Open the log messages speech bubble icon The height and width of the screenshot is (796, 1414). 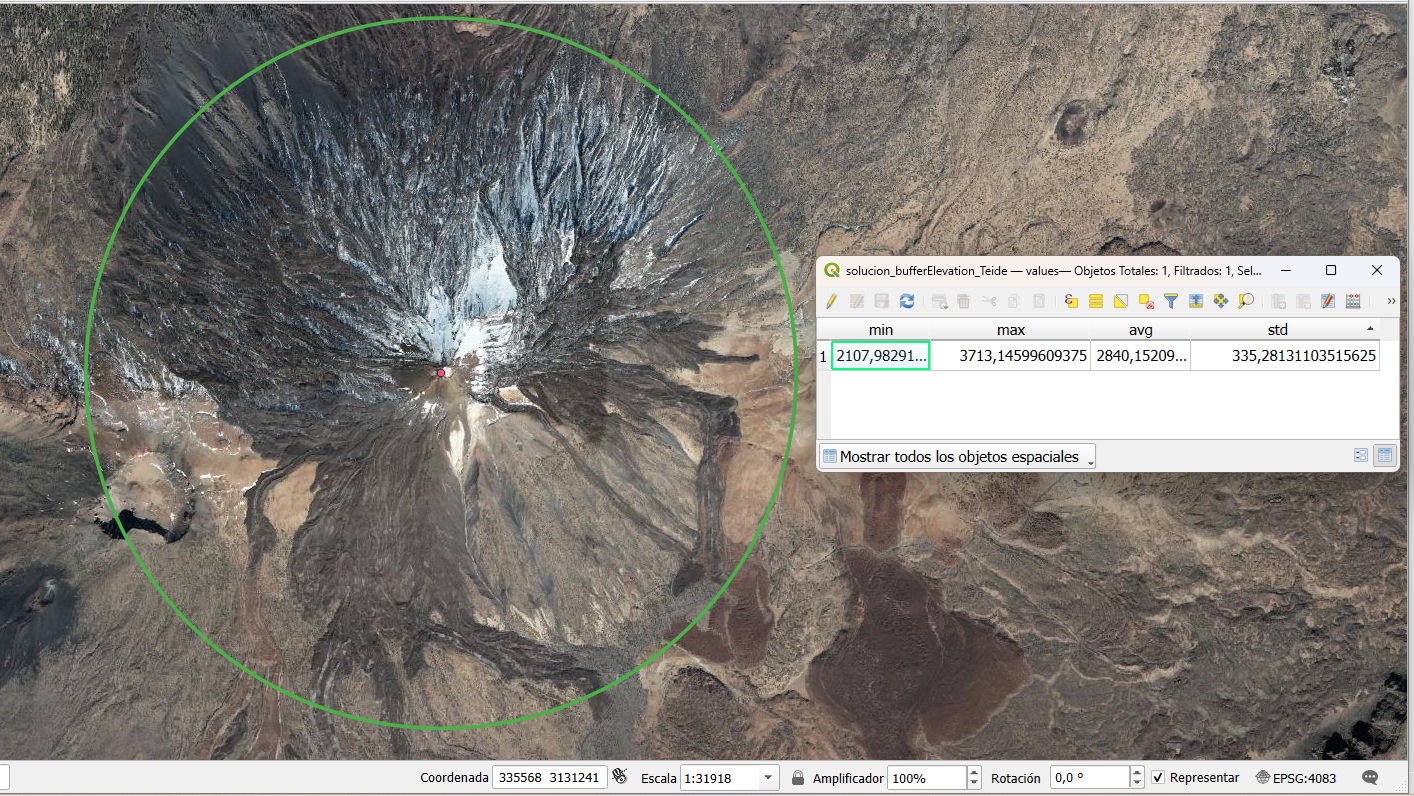(x=1370, y=777)
